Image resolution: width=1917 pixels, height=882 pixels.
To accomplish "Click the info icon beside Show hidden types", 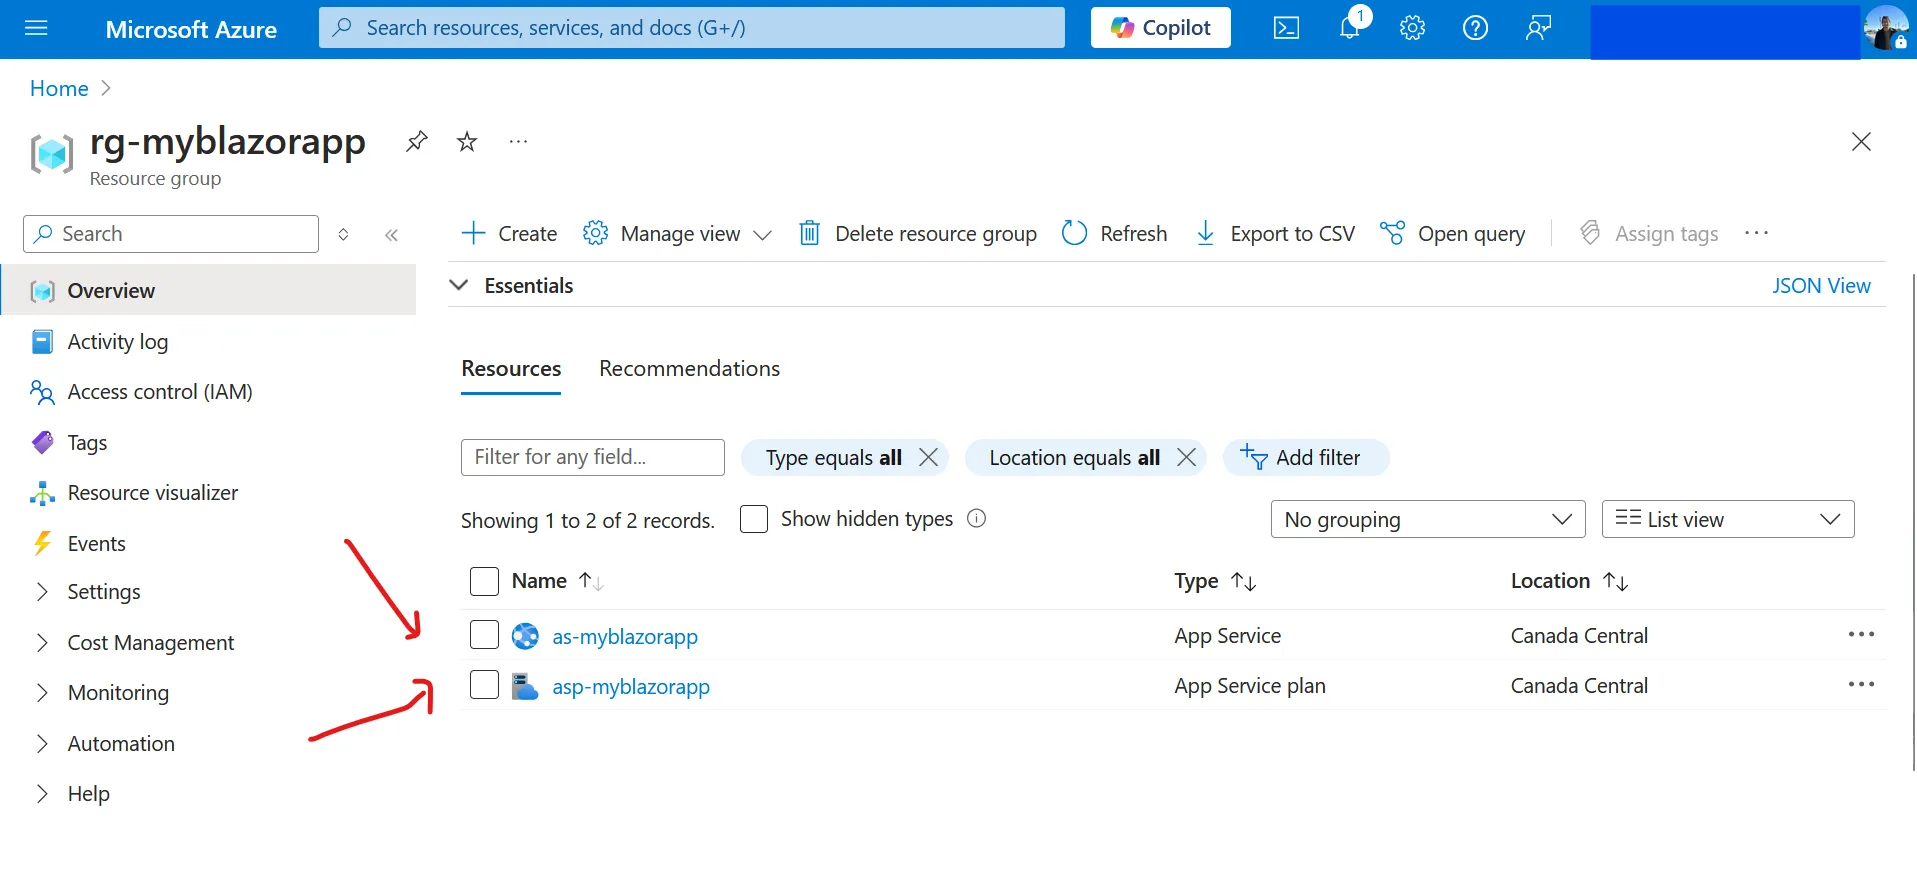I will (977, 518).
